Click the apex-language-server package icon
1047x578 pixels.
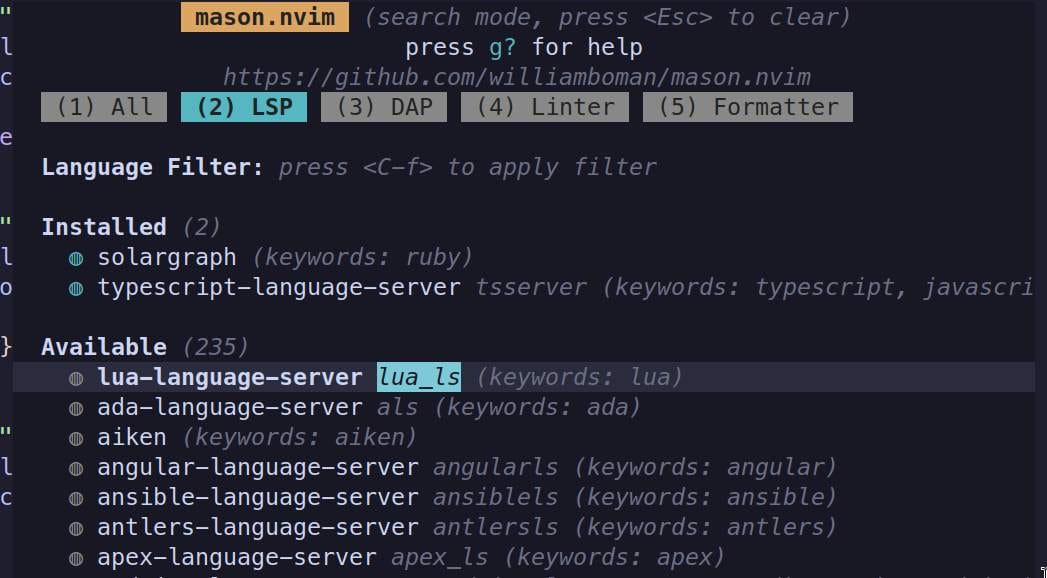pyautogui.click(x=76, y=559)
